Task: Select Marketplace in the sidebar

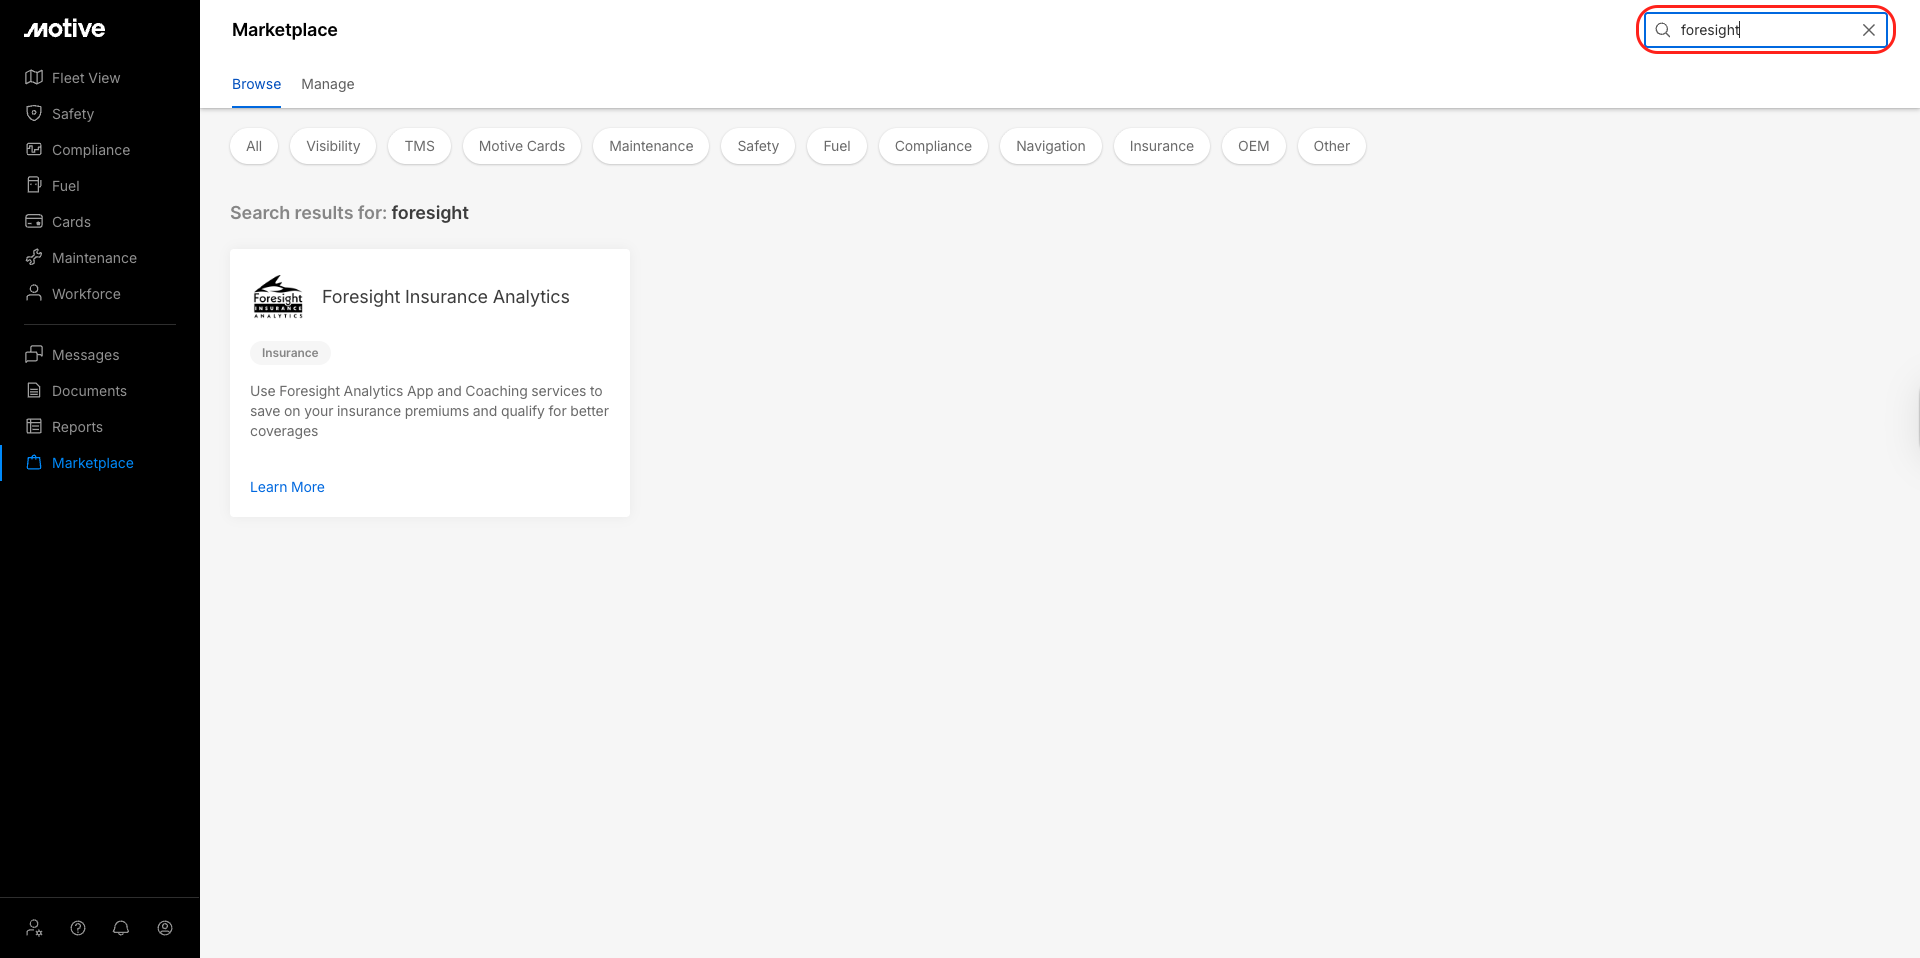Action: click(x=93, y=463)
